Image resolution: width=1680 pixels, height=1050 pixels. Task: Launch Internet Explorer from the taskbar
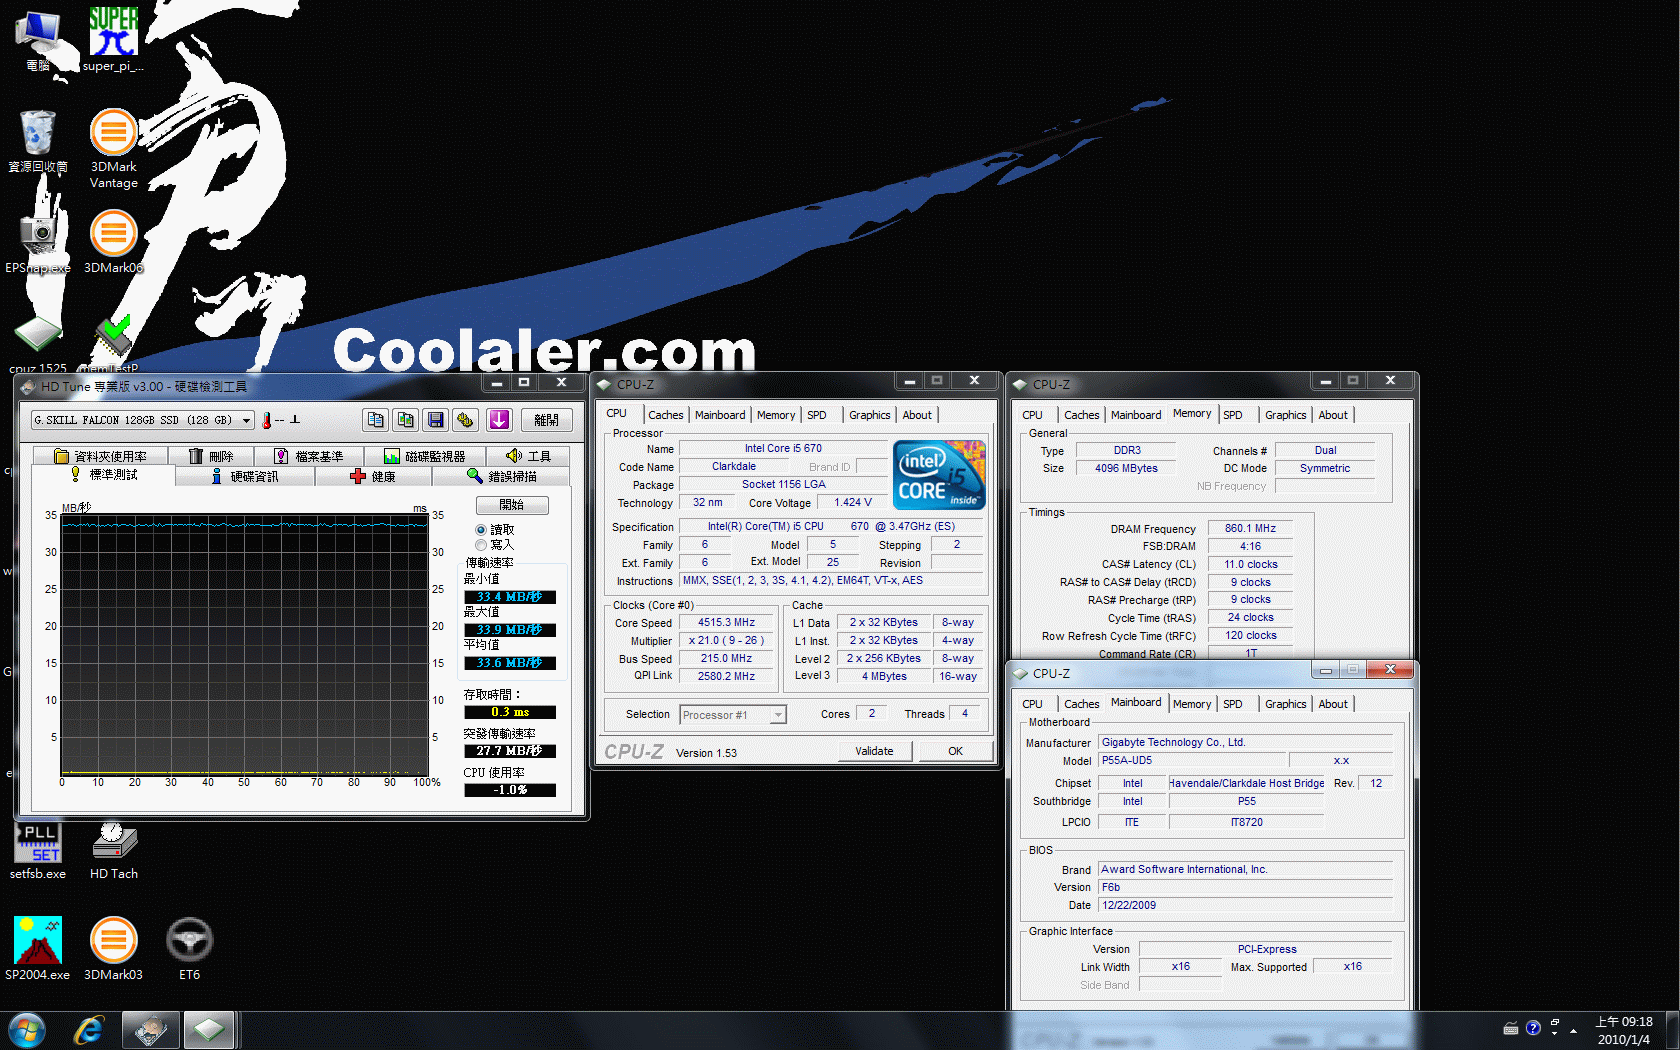(88, 1030)
